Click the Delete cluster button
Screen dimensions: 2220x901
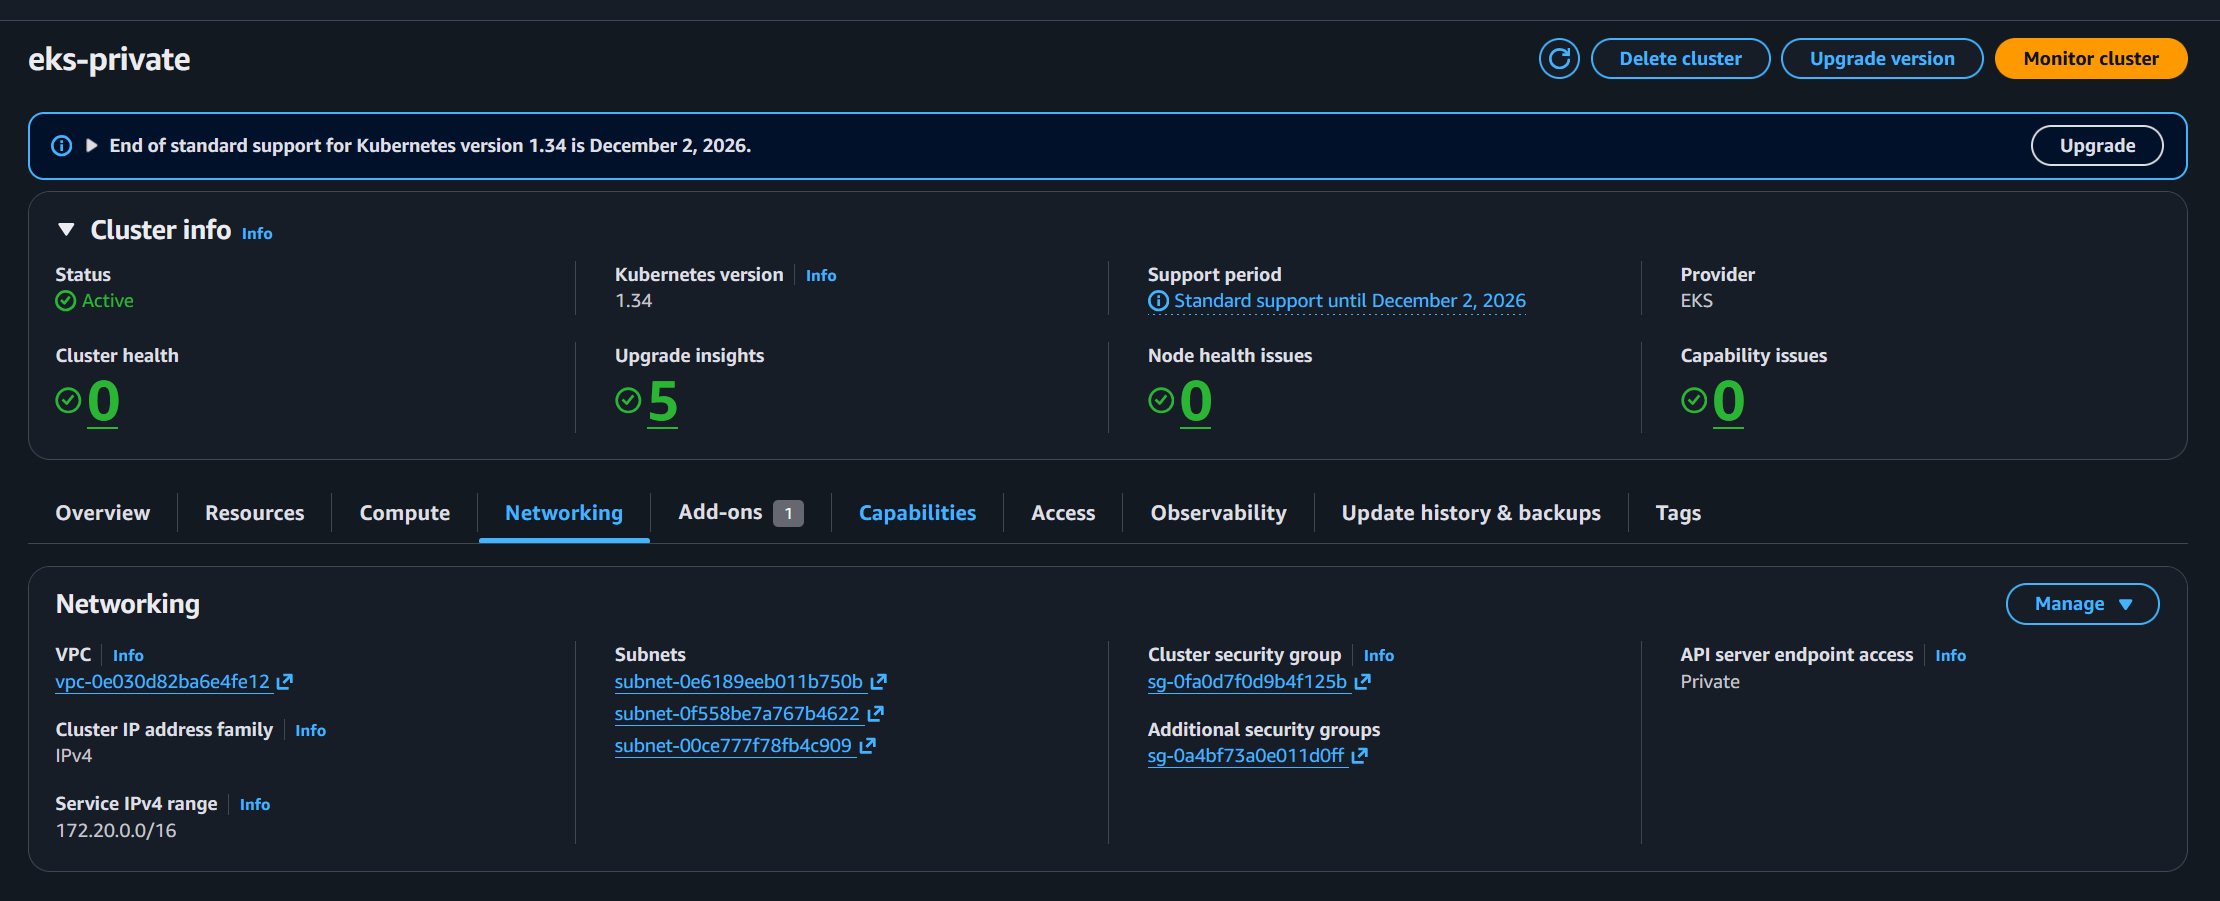[1680, 58]
